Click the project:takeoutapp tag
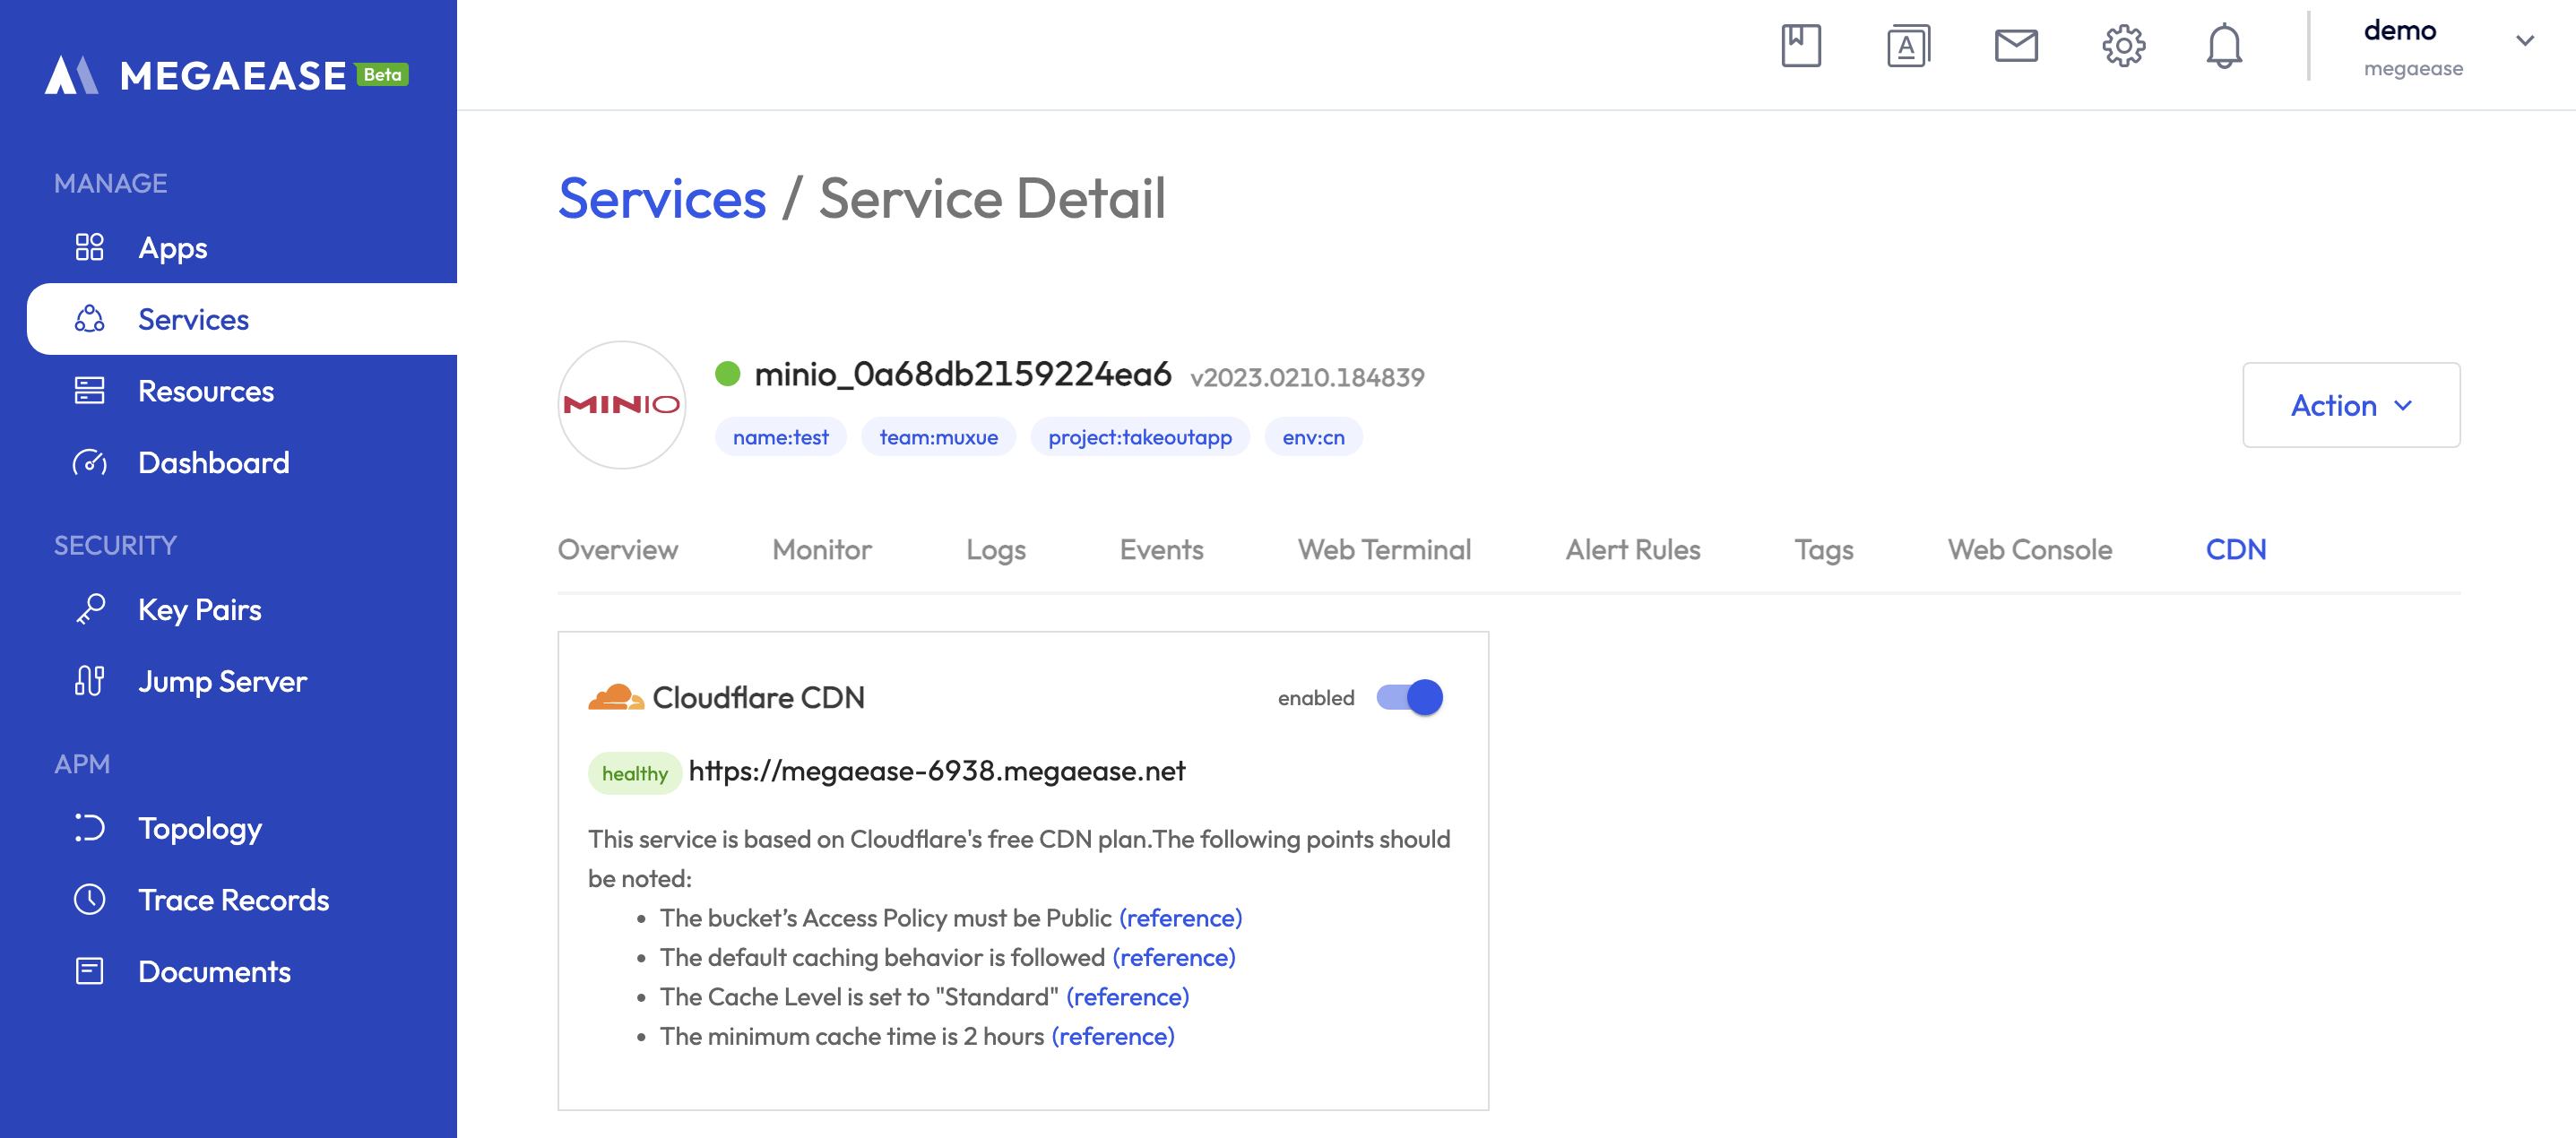 click(1139, 437)
